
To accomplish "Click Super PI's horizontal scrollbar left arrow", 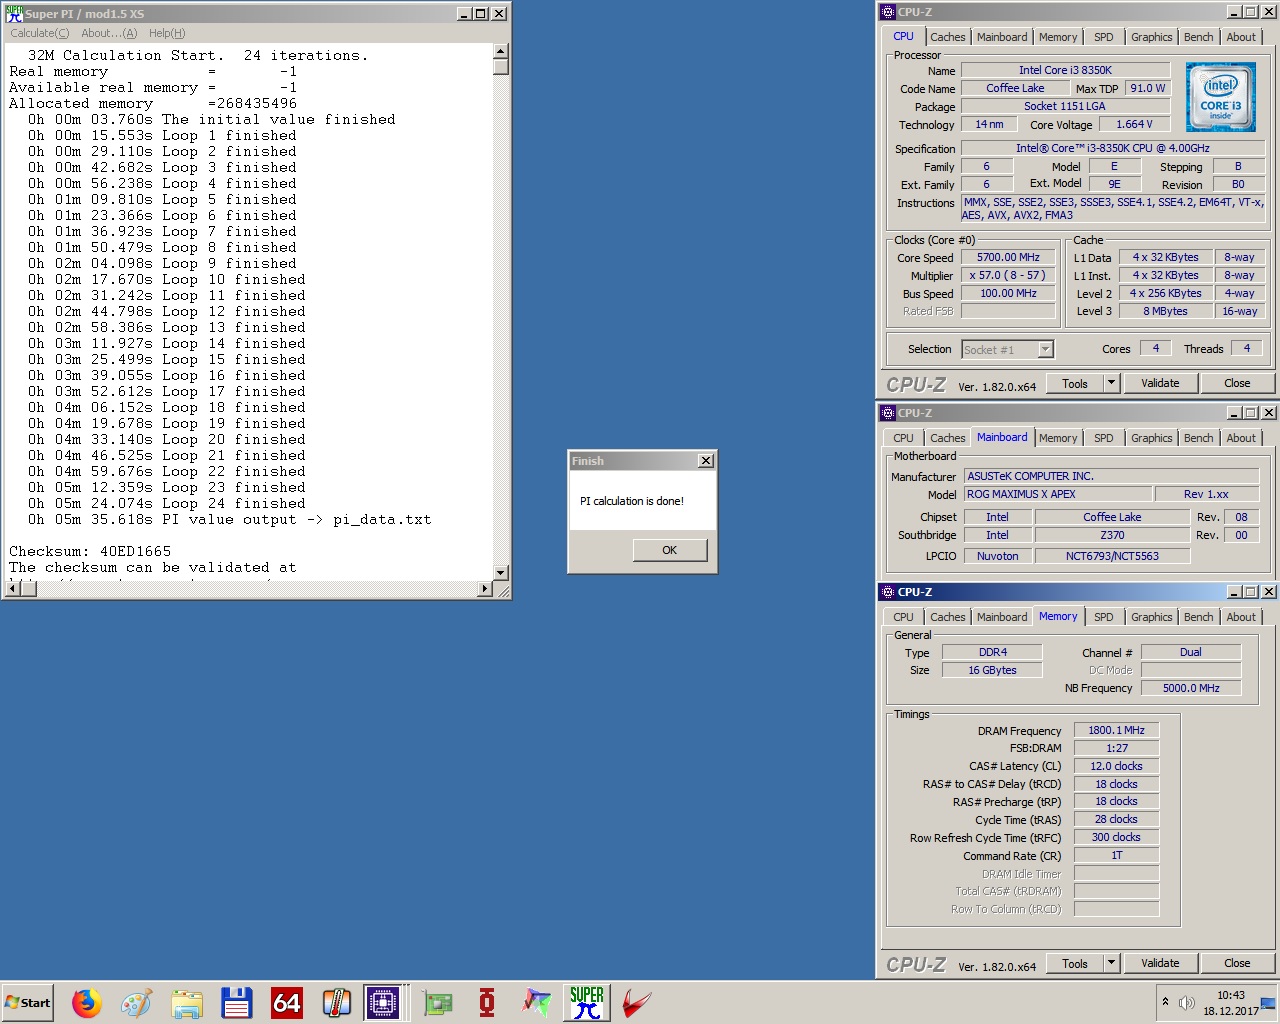I will (12, 589).
